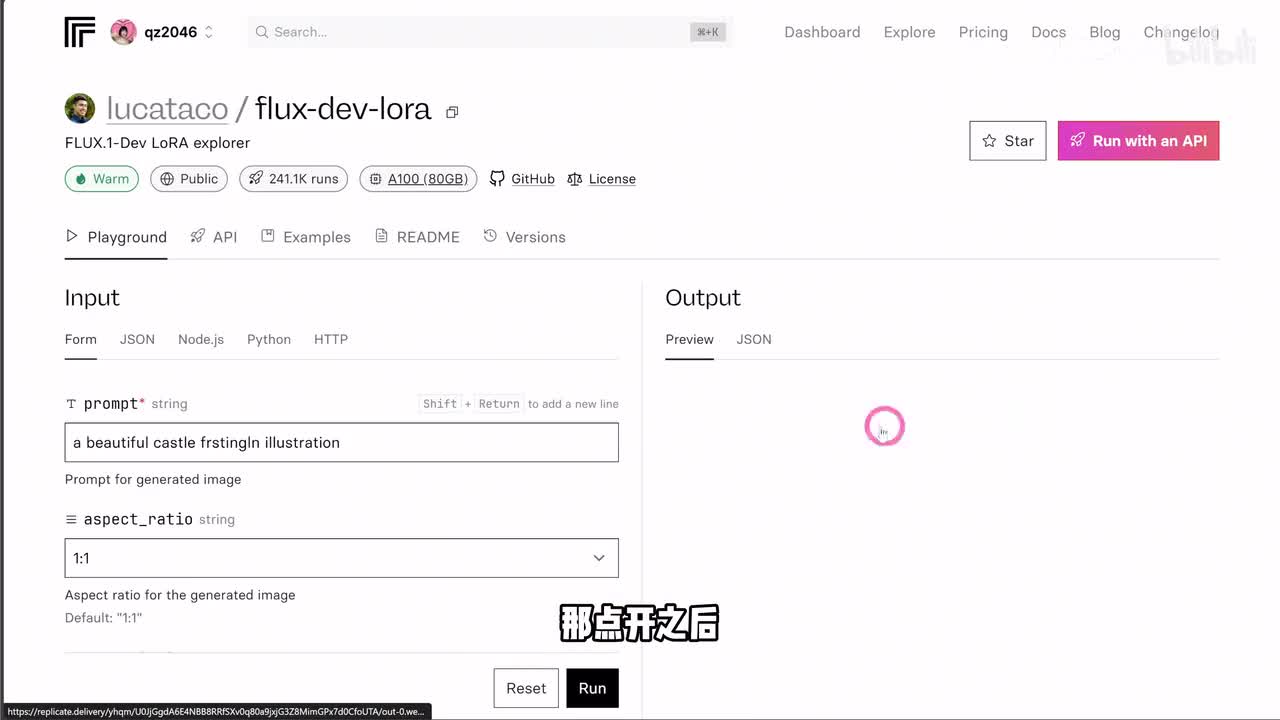This screenshot has width=1280, height=720.
Task: Show Output as JSON
Action: coord(754,339)
